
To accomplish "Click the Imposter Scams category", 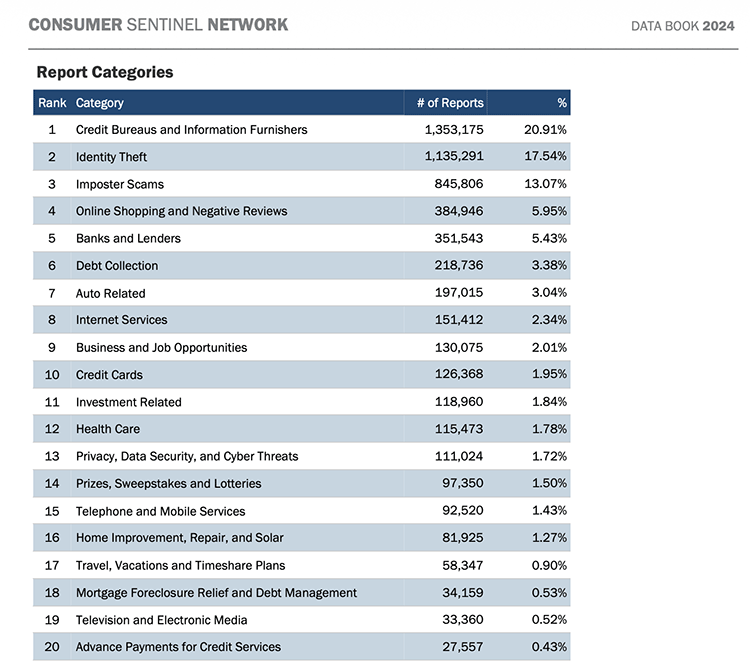I will [x=119, y=184].
